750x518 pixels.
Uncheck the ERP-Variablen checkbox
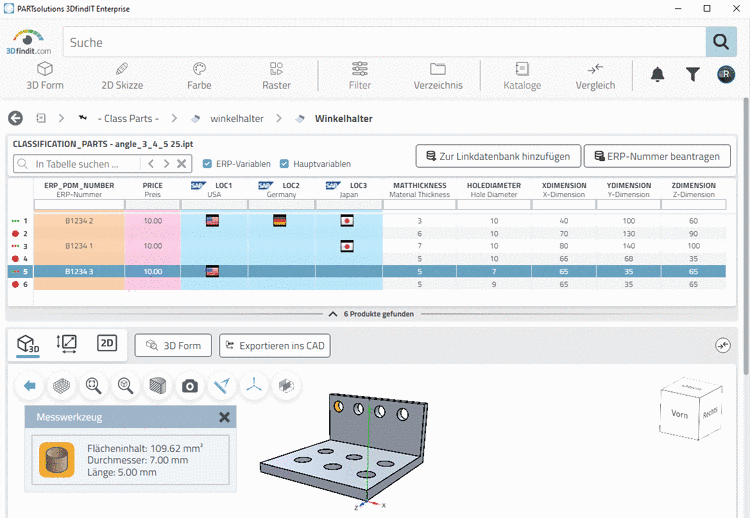pos(207,164)
